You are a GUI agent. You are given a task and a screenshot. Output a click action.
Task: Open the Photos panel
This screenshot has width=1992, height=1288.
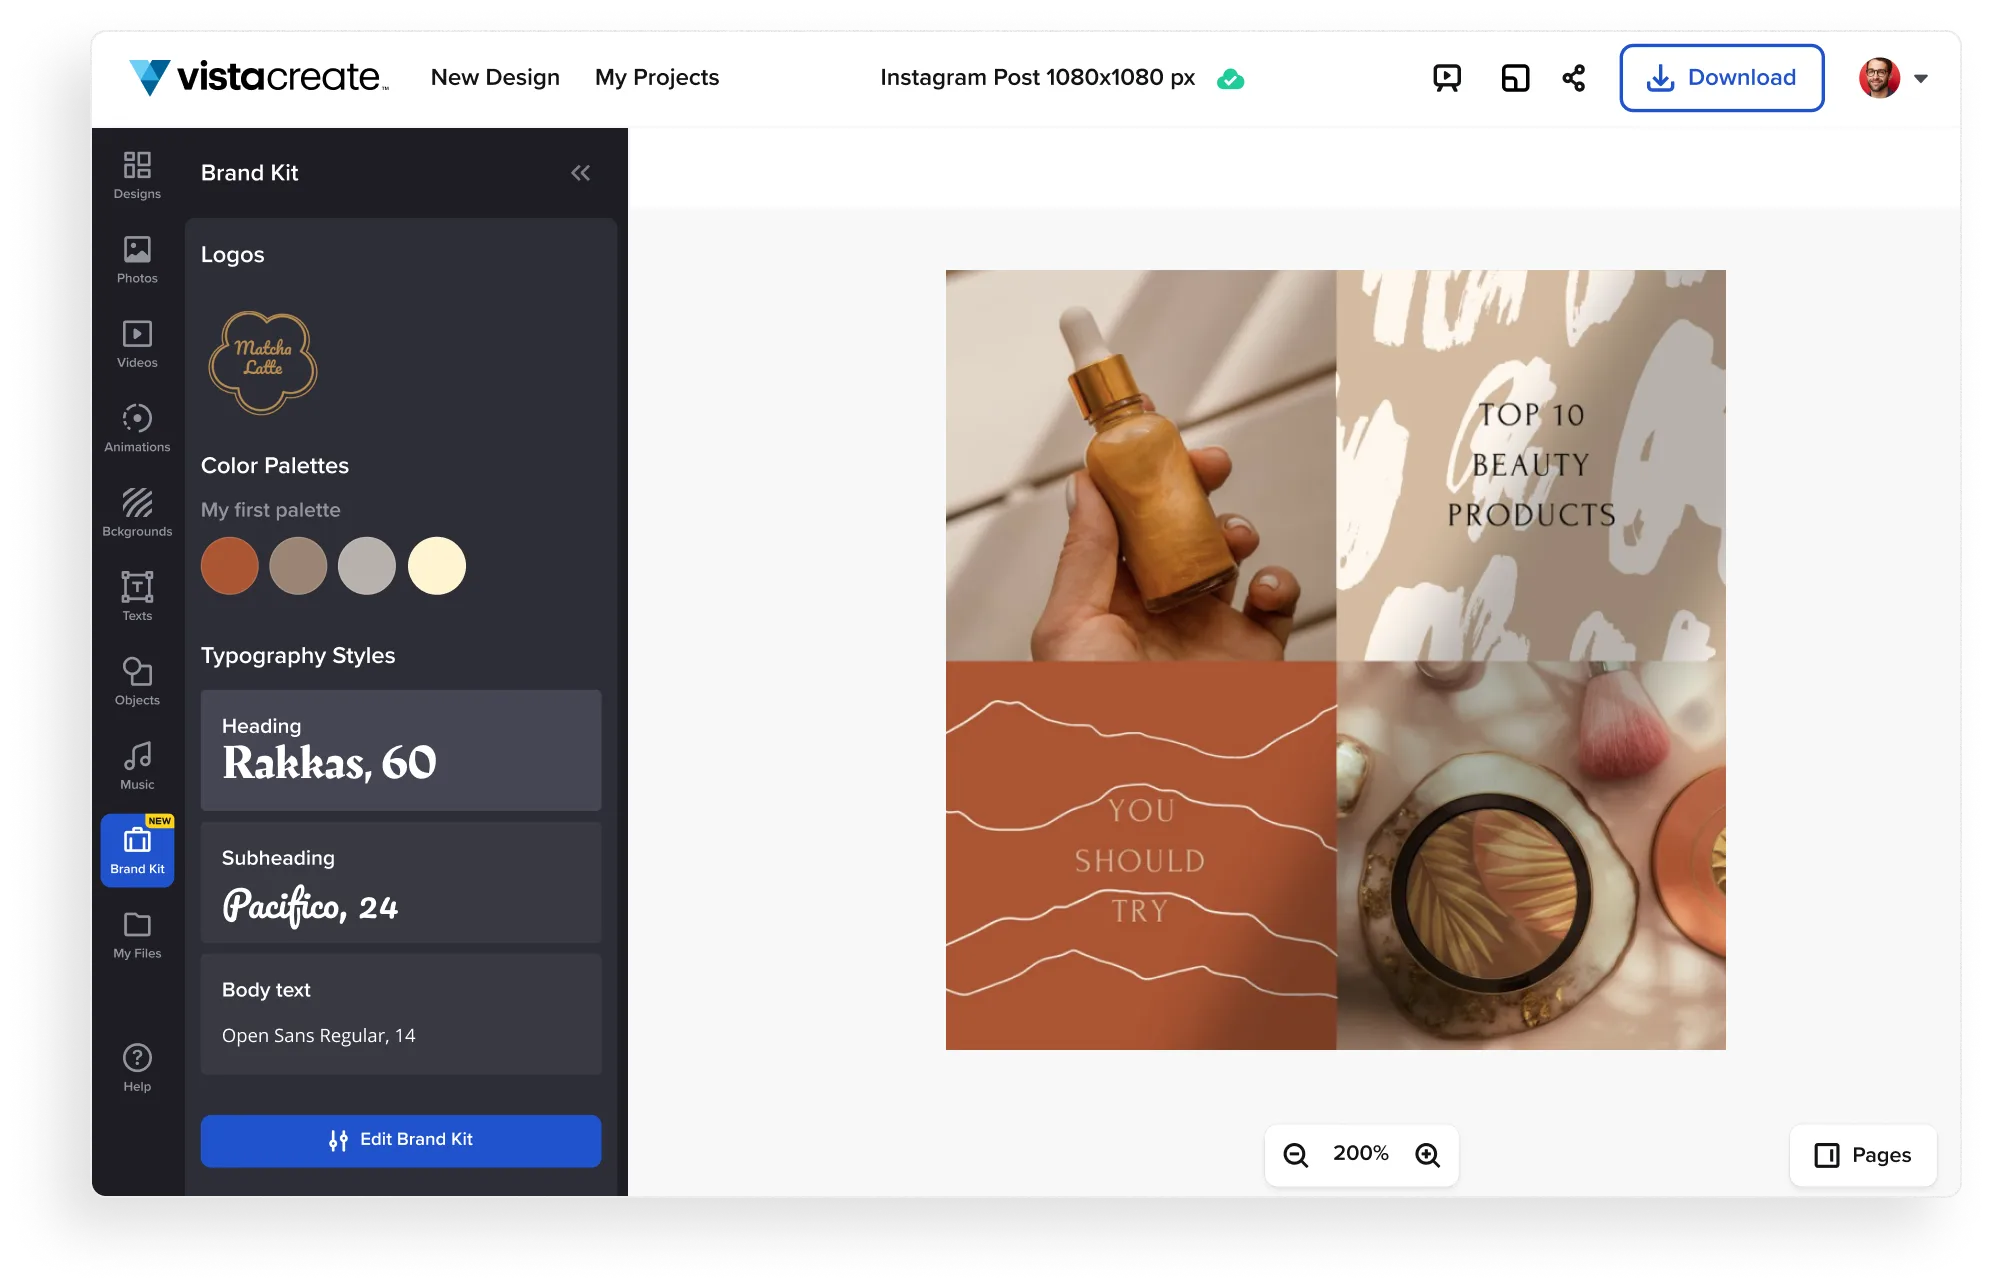(136, 258)
